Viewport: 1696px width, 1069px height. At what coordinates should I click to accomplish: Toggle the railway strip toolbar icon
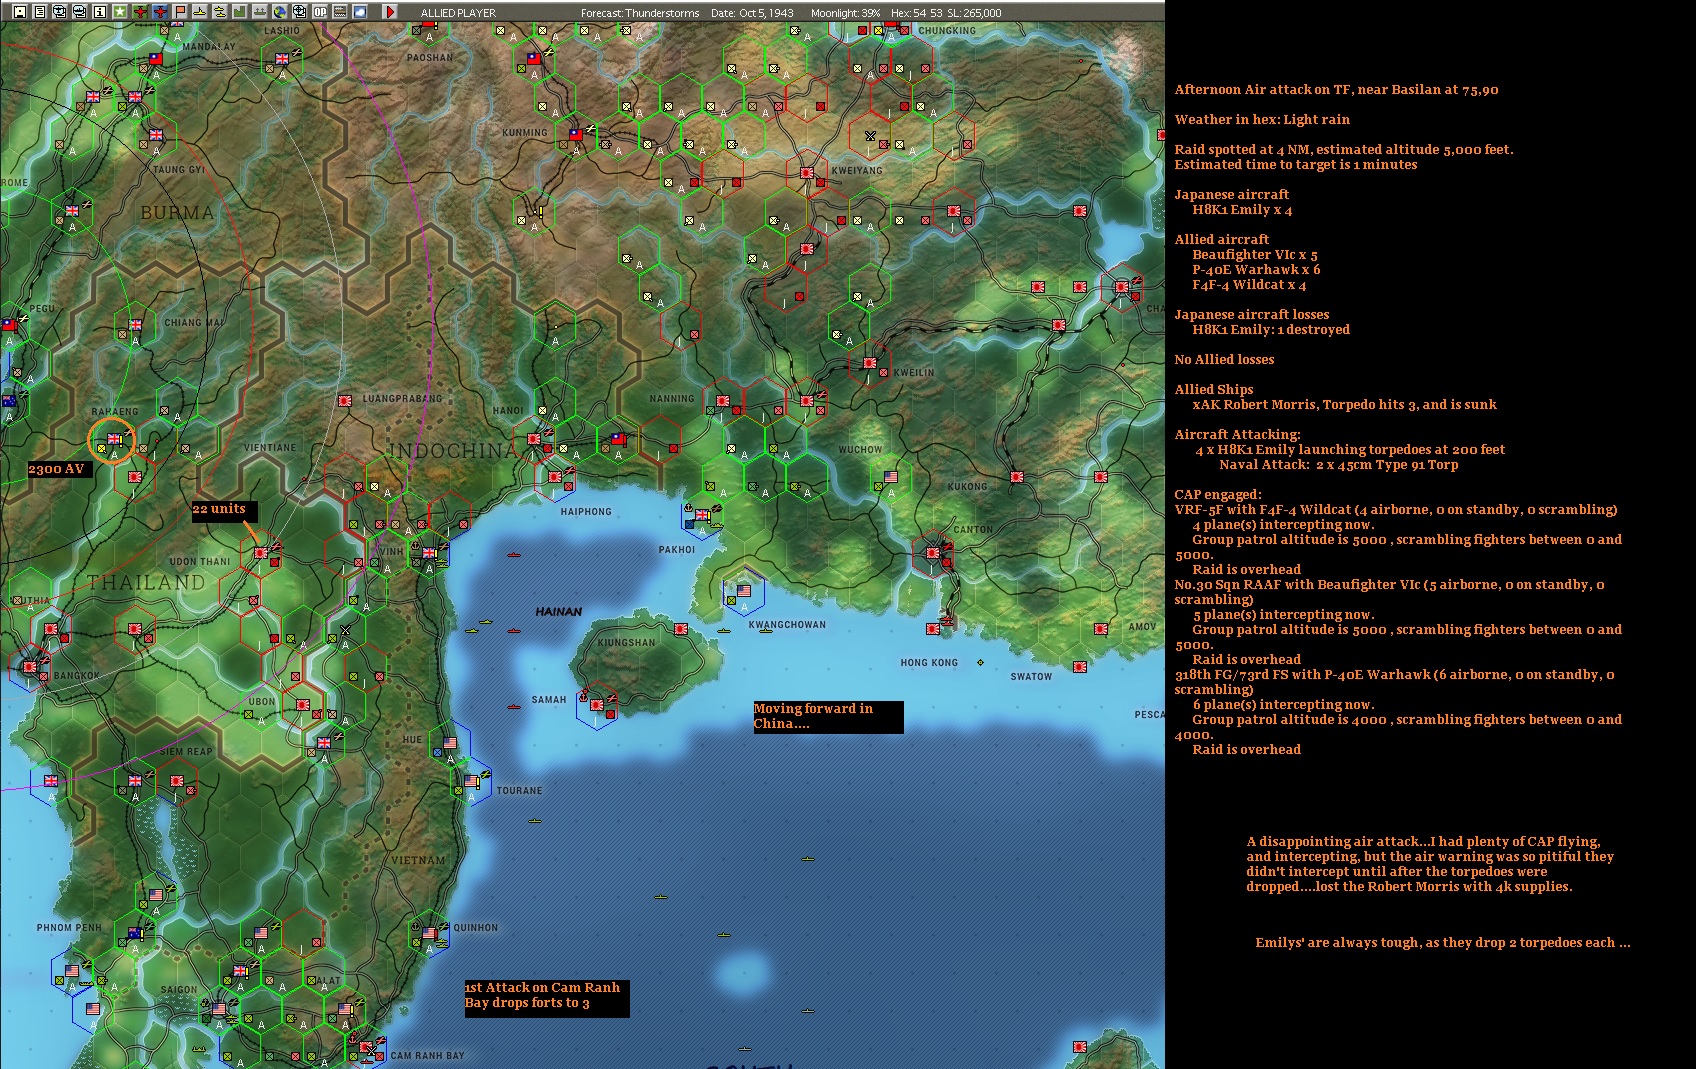pyautogui.click(x=340, y=12)
